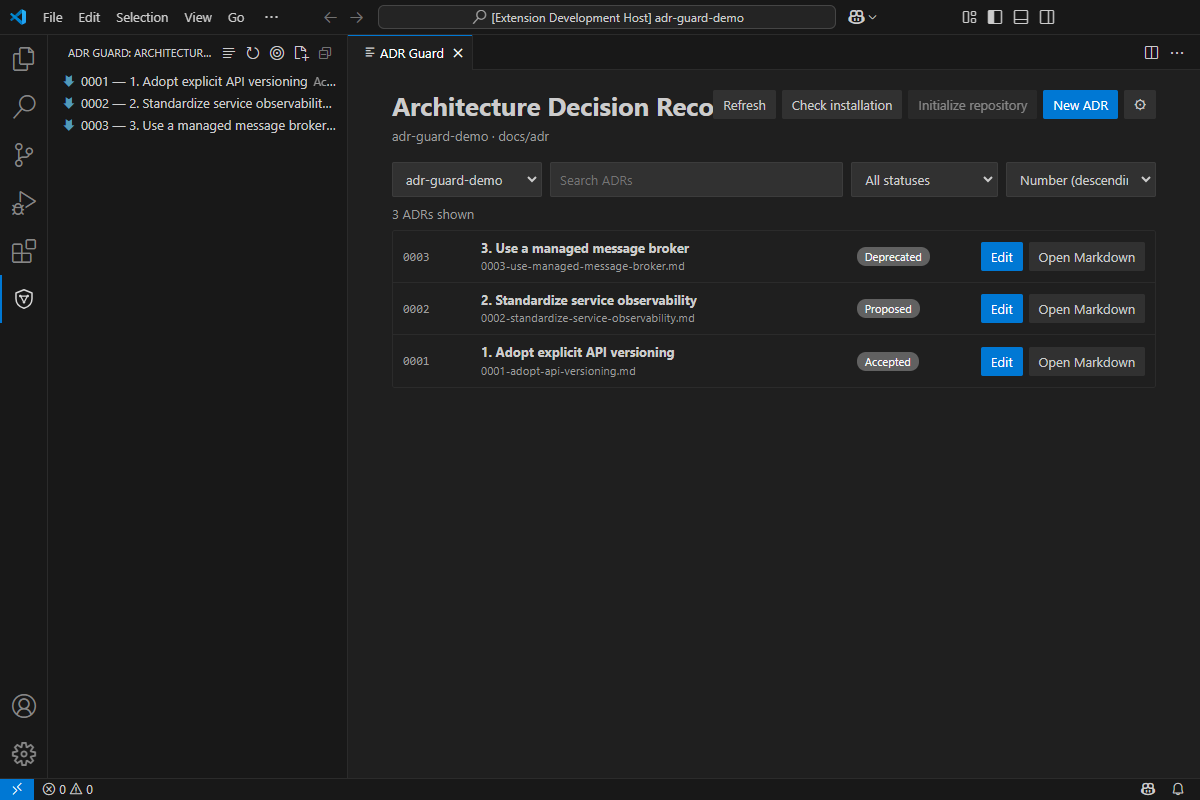Open the View menu
The image size is (1200, 800).
tap(198, 17)
